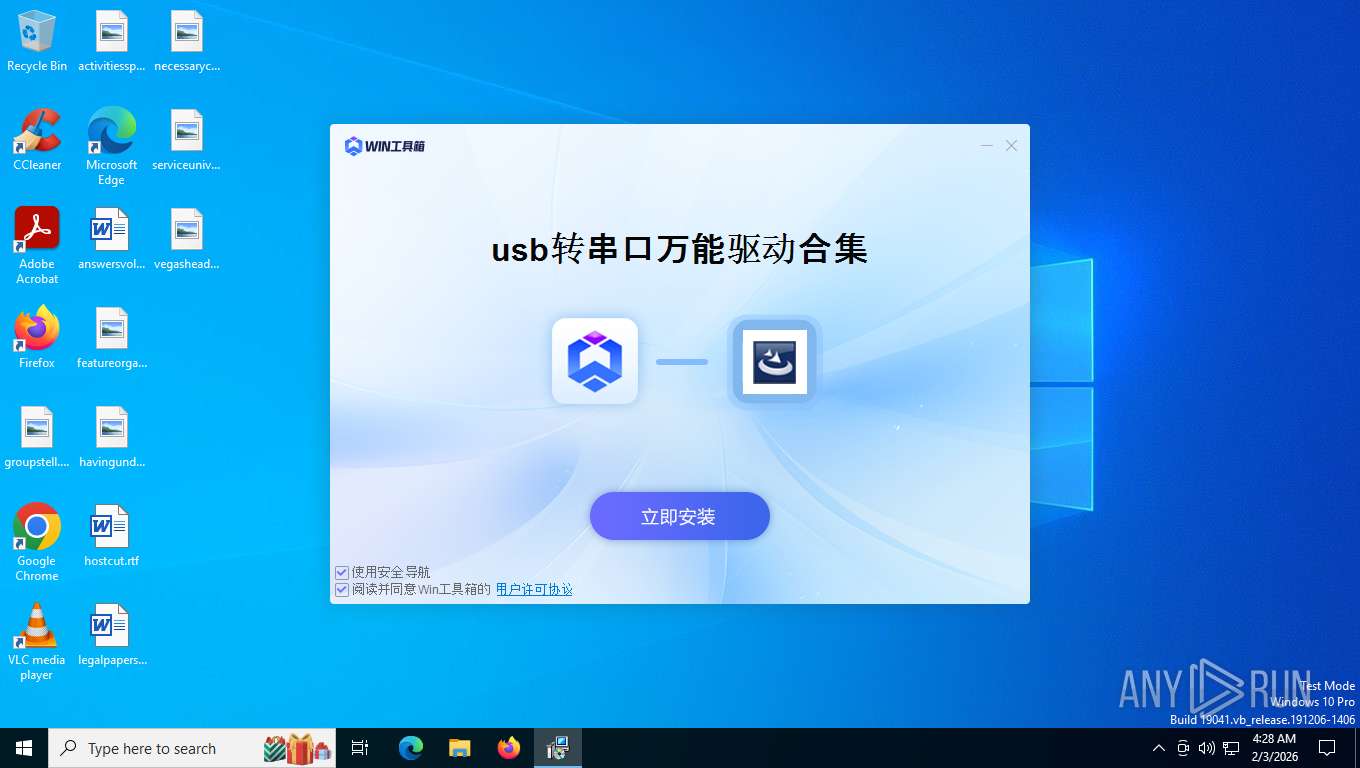Select the CCleaner desktop shortcut

coord(37,141)
